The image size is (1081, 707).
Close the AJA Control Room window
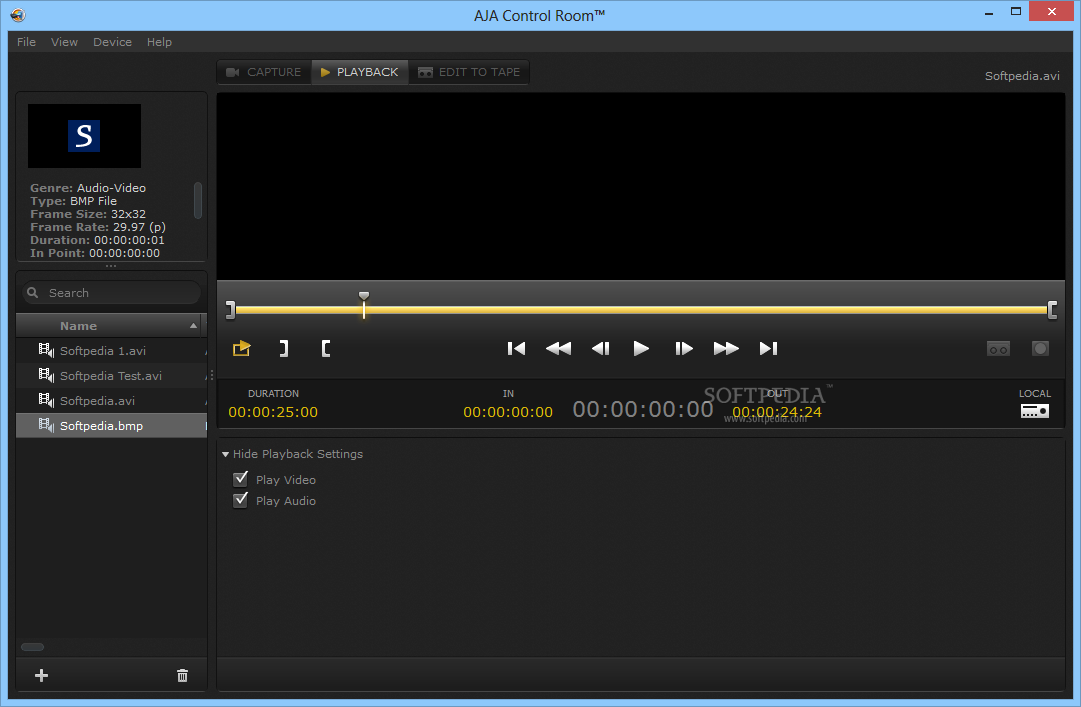1051,11
